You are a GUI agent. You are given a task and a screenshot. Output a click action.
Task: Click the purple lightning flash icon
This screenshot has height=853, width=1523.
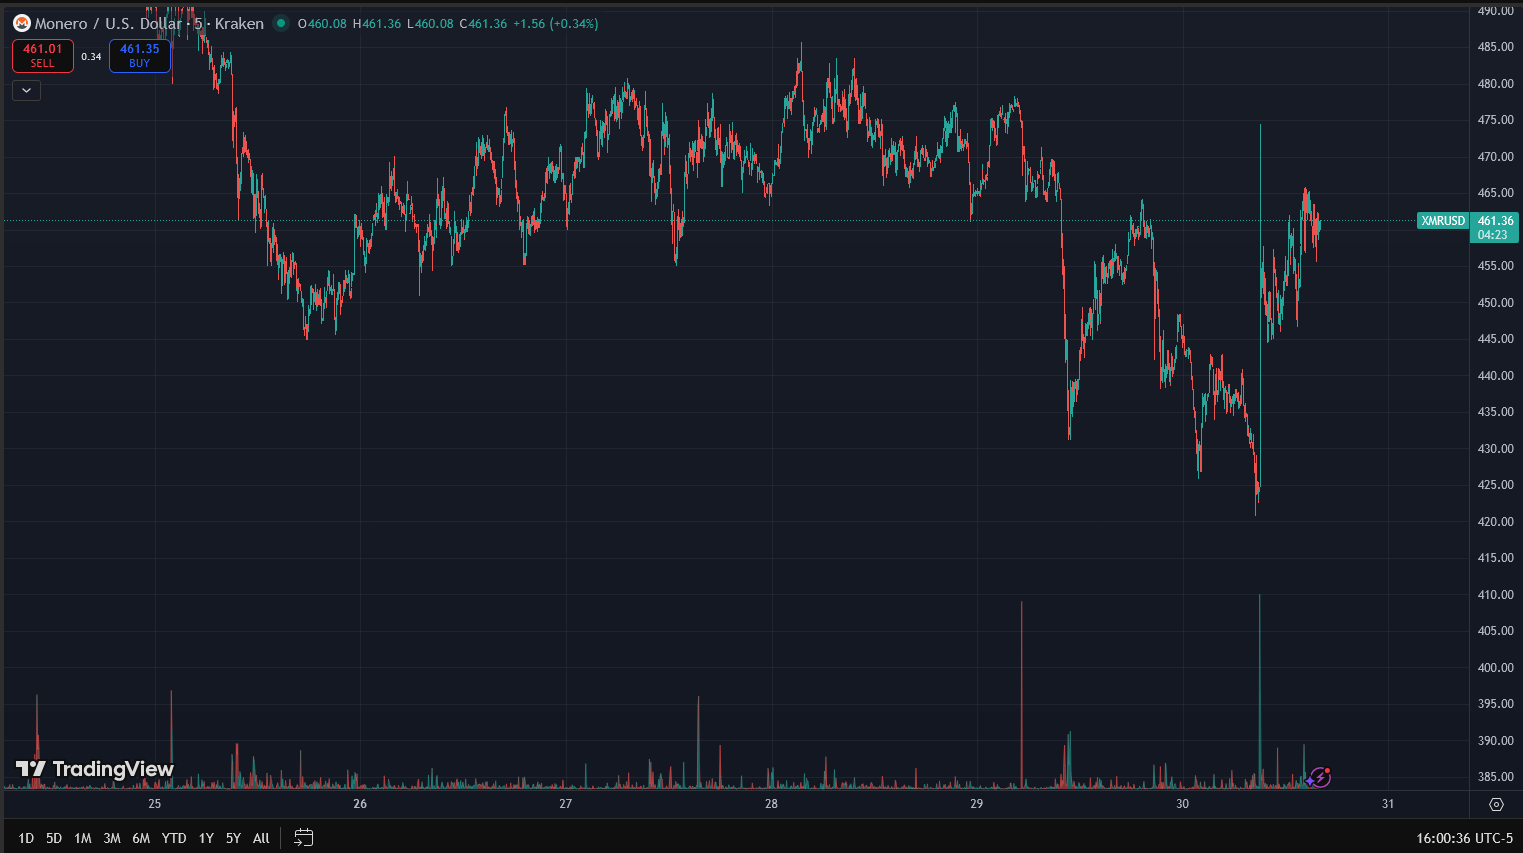tap(1319, 777)
